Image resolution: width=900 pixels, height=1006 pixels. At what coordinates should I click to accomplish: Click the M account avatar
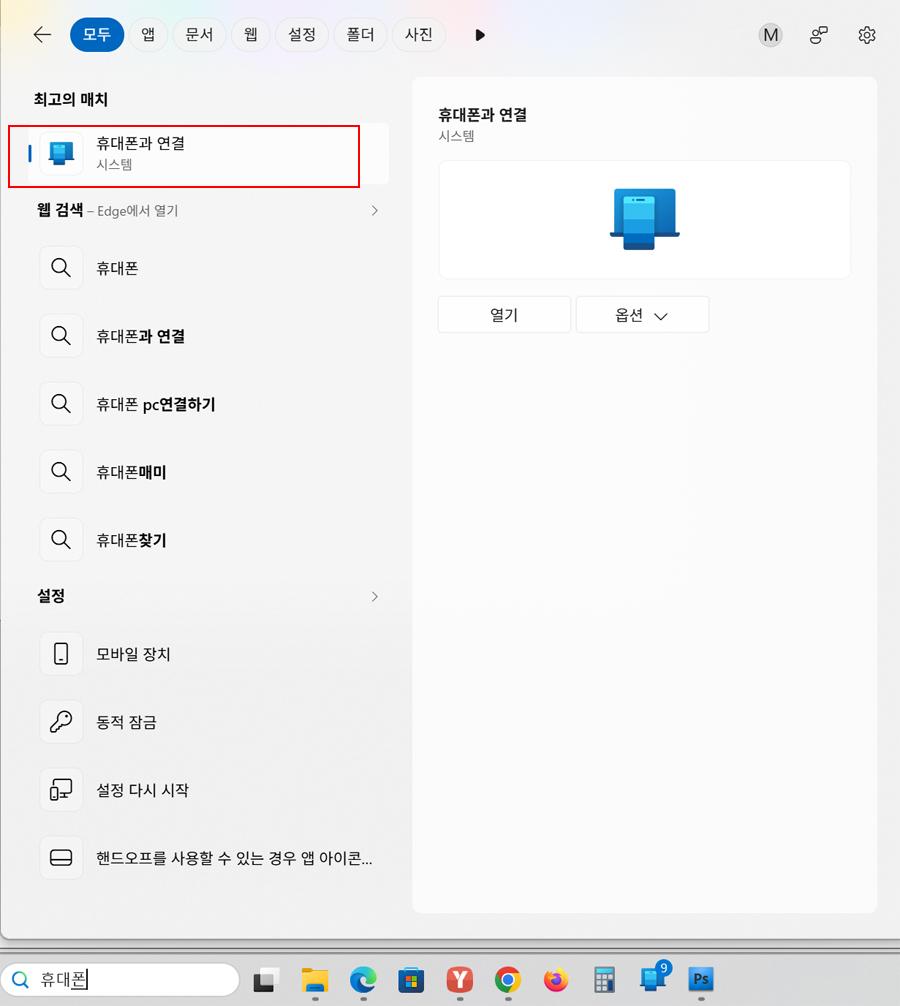770,35
